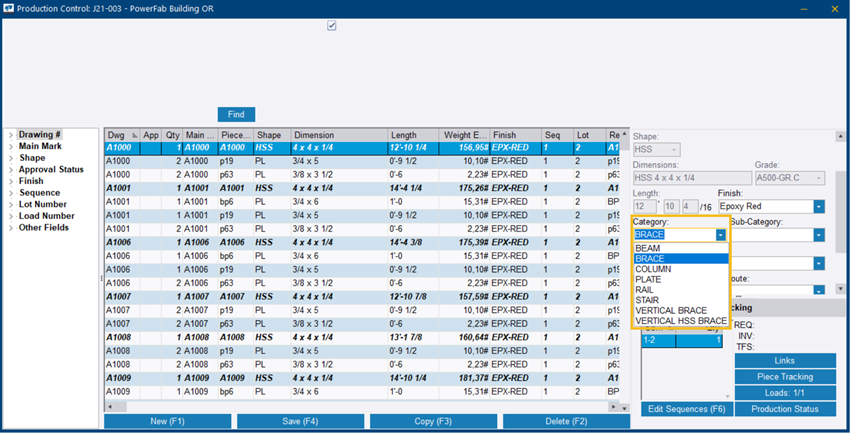Choose COLUMN in the Category dropdown list
The image size is (850, 433).
(x=653, y=269)
